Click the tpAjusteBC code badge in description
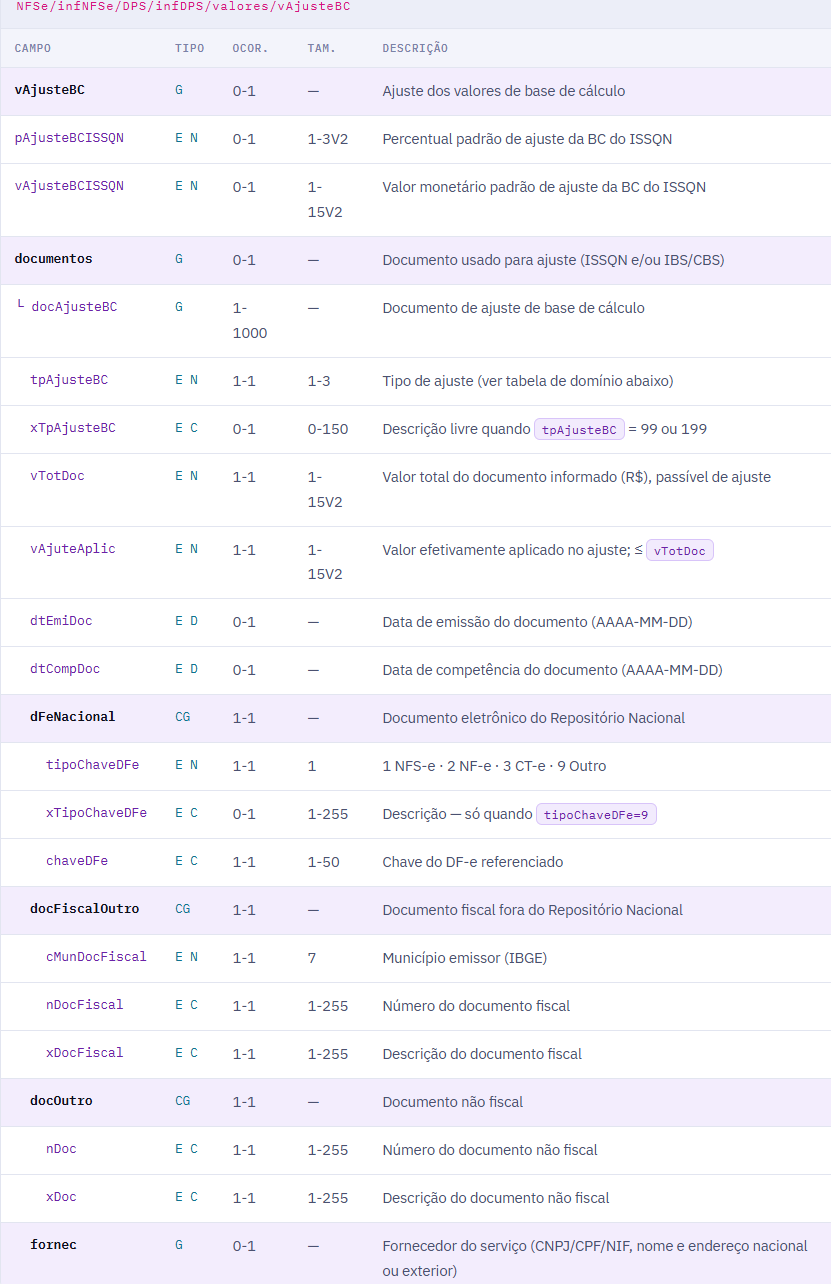This screenshot has height=1284, width=831. click(x=579, y=429)
